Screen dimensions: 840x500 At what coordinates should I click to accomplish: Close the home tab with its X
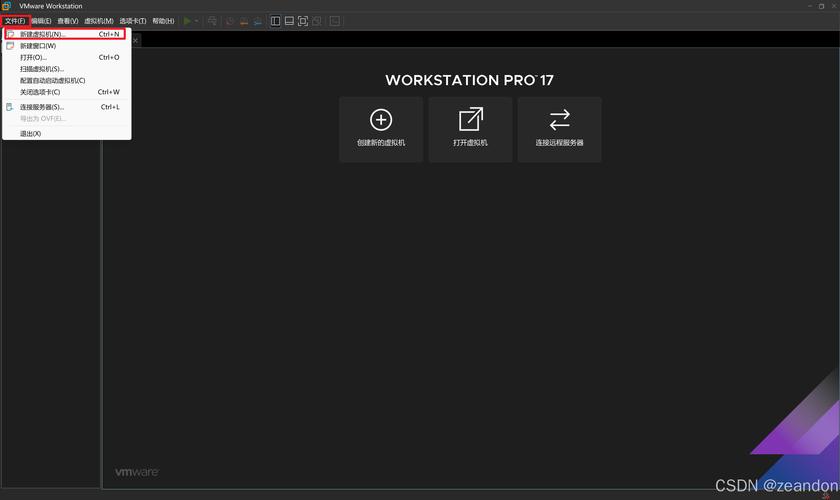coord(136,40)
